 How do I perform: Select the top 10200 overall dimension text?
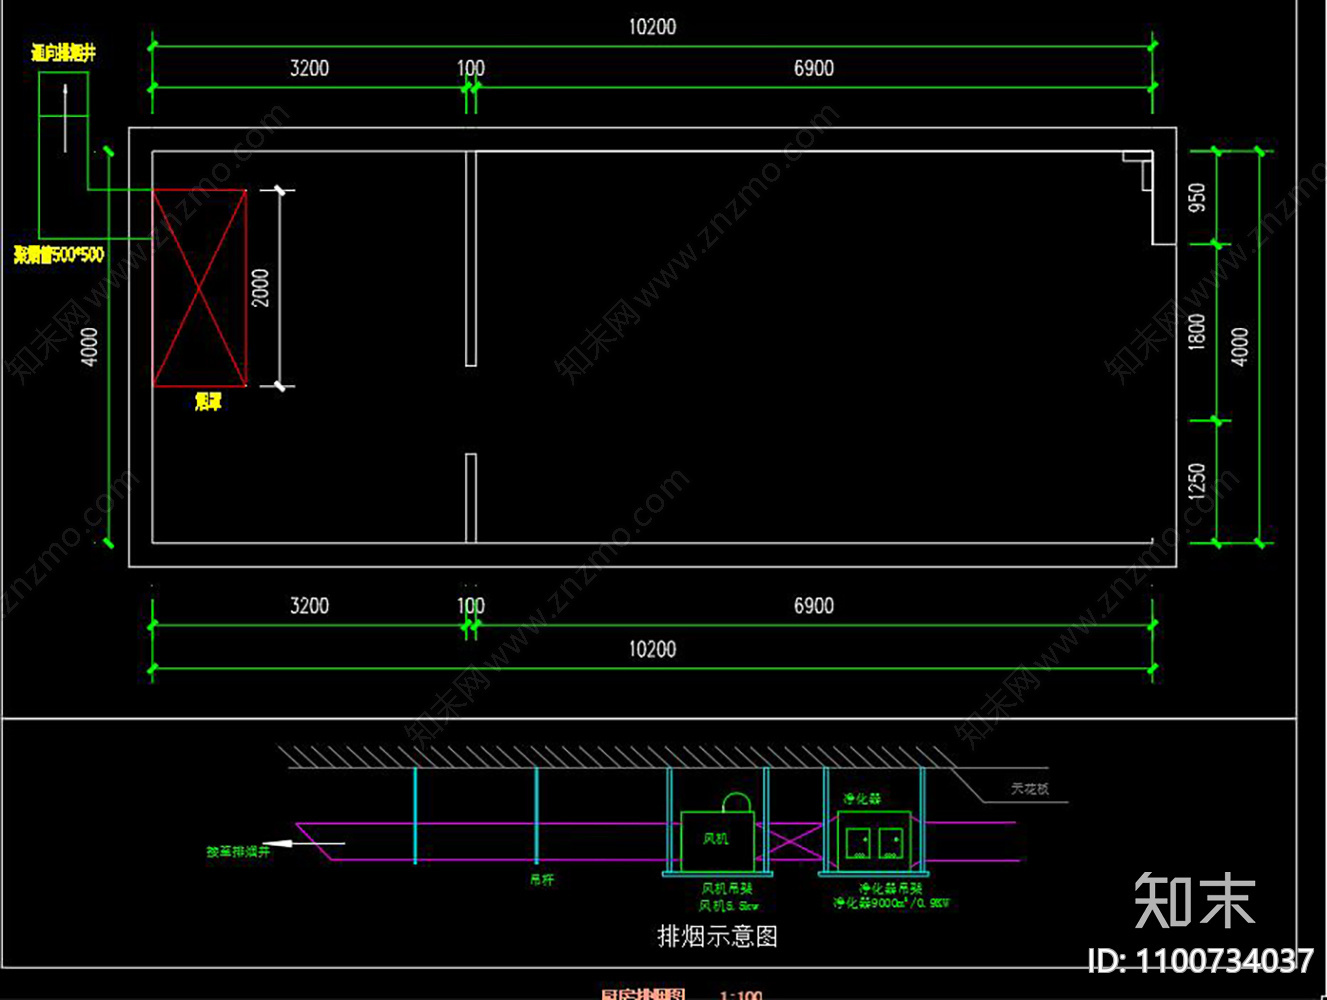pyautogui.click(x=652, y=27)
